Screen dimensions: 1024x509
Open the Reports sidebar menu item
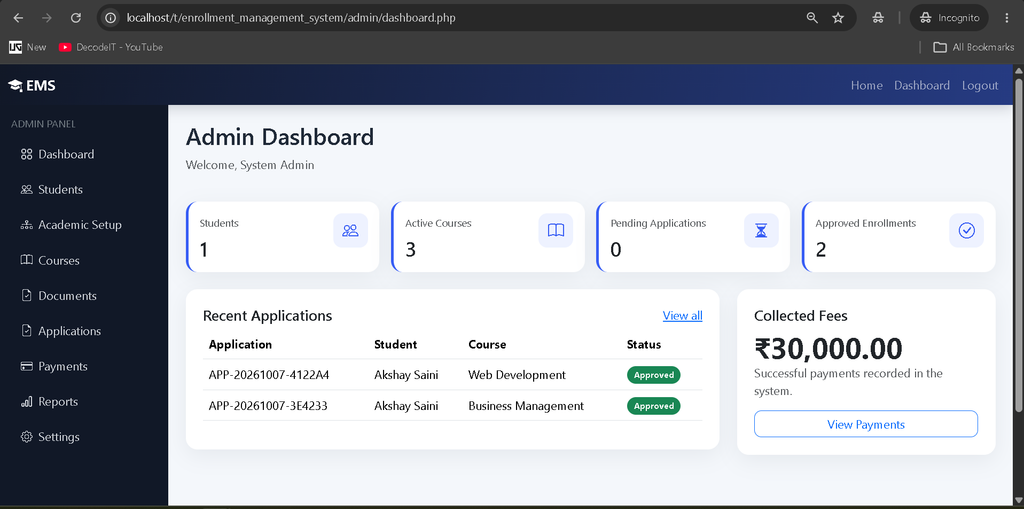point(84,401)
